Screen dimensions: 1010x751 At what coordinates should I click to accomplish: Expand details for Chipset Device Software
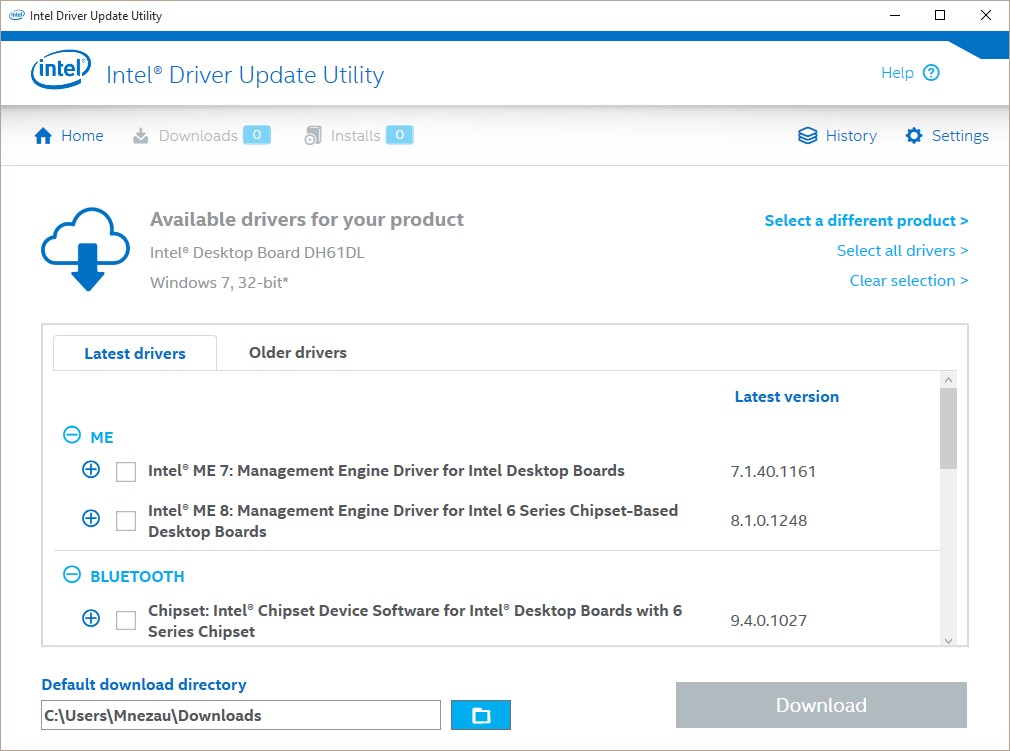(91, 618)
